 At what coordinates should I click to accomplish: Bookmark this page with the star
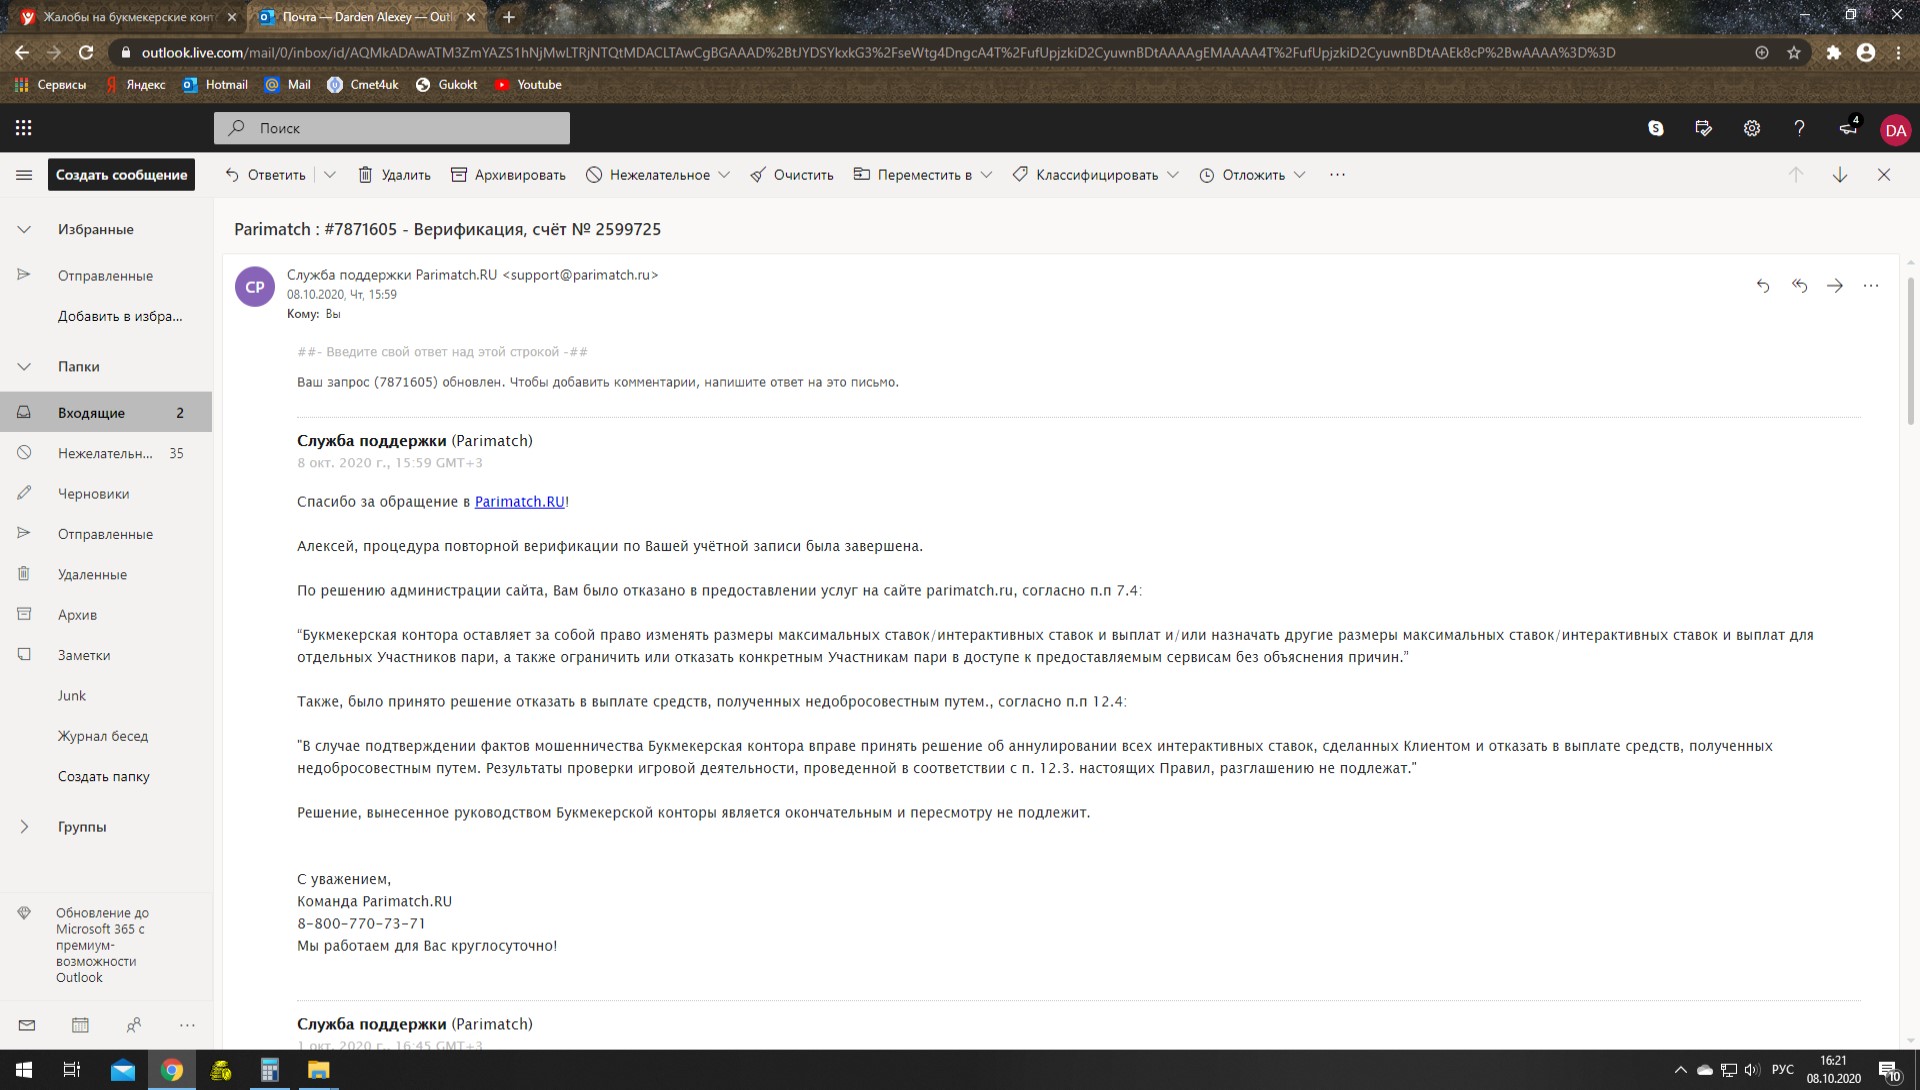pyautogui.click(x=1794, y=52)
